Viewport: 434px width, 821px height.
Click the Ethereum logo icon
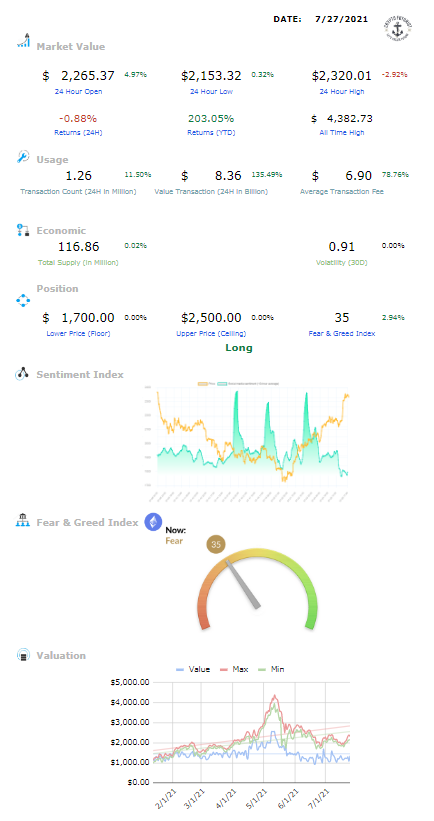pos(153,522)
